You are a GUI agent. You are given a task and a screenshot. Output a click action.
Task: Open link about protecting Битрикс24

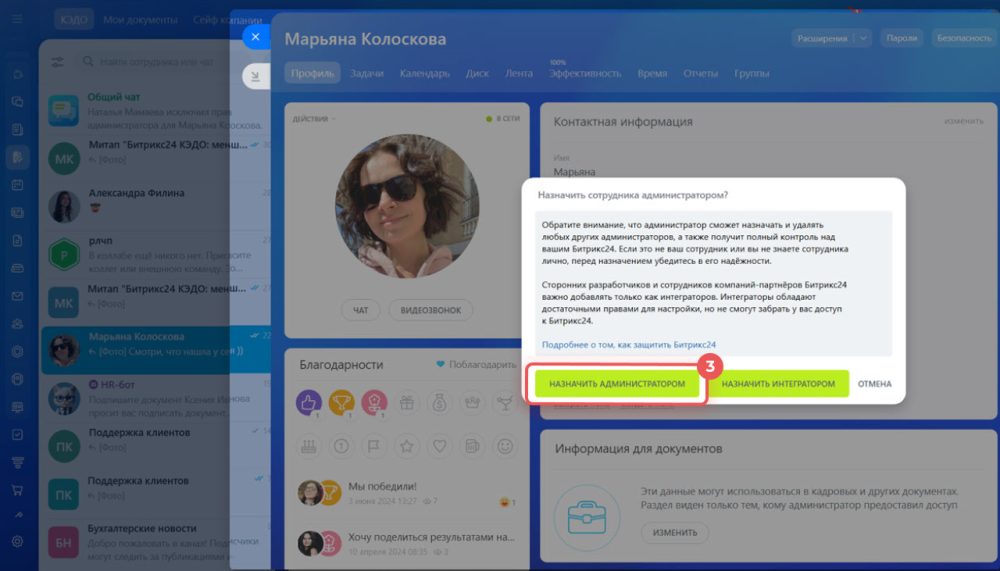[628, 345]
